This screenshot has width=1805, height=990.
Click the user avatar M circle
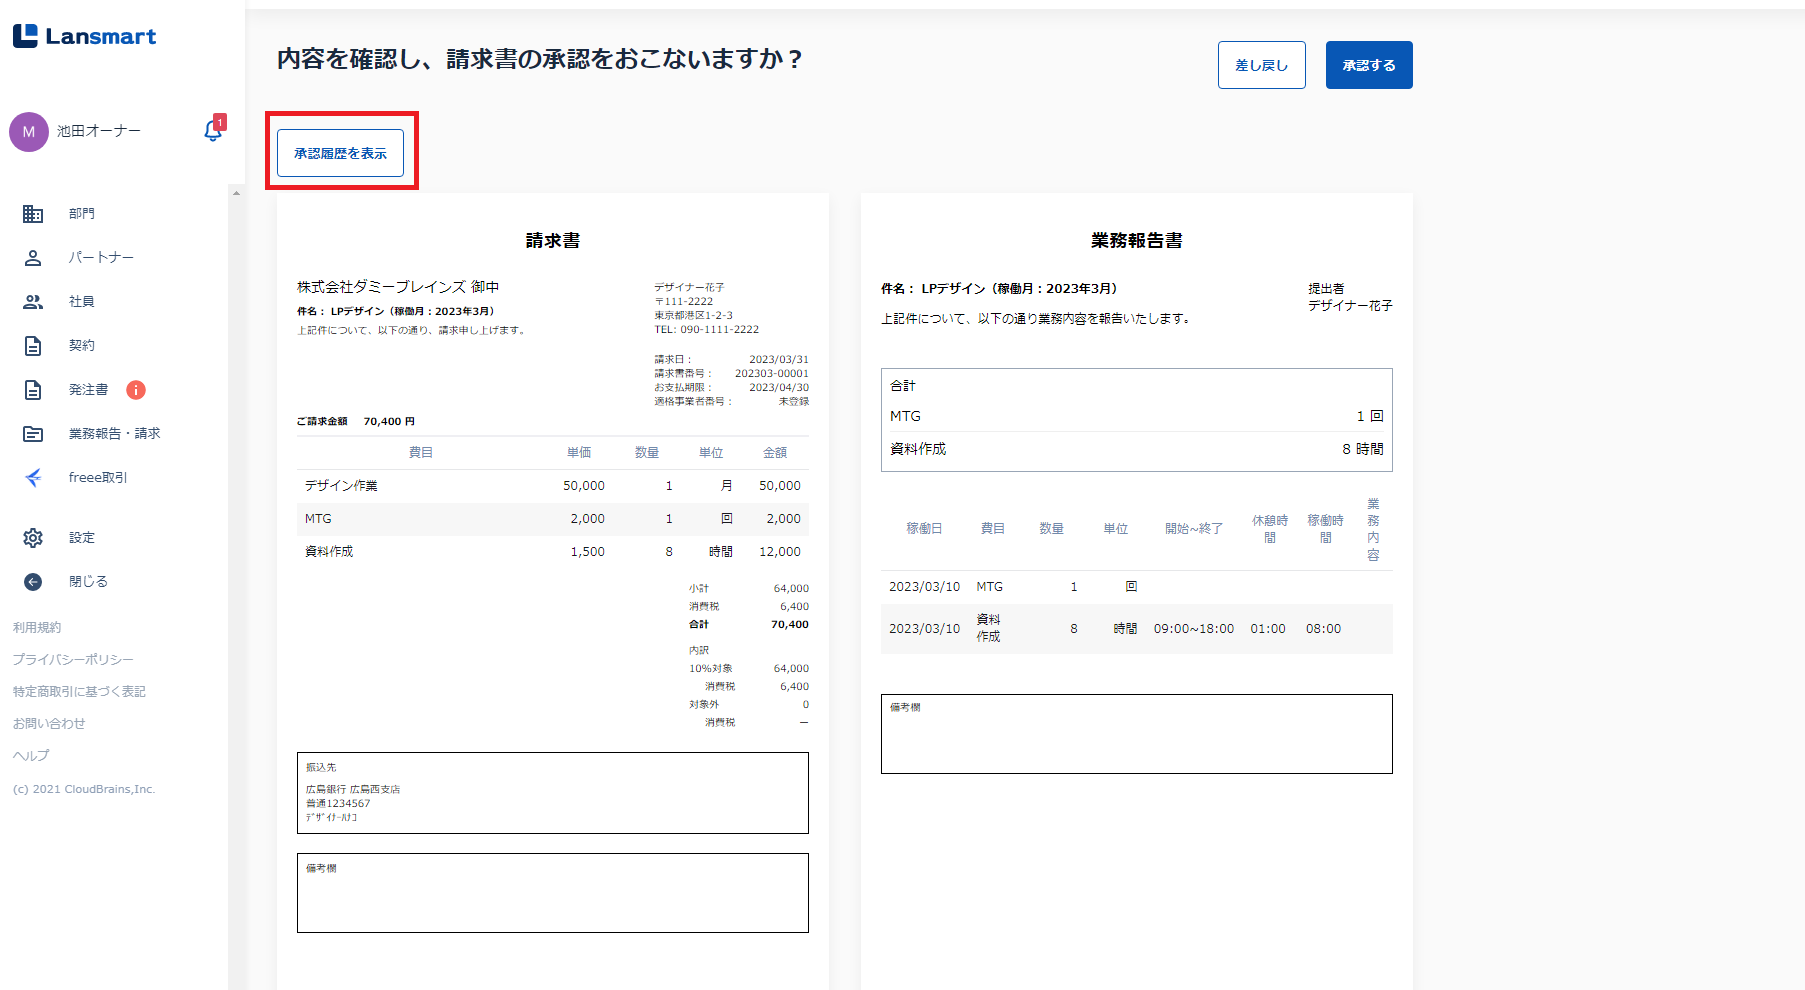29,132
